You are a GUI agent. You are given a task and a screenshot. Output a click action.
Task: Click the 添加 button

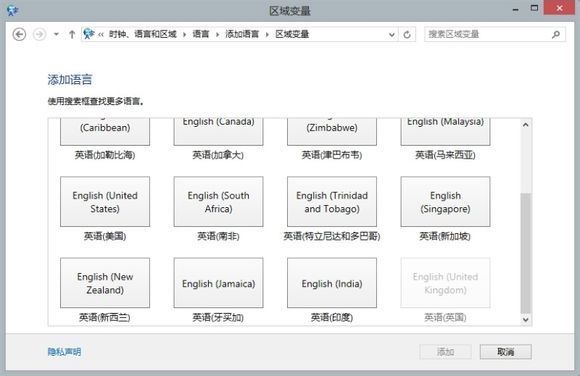point(445,352)
